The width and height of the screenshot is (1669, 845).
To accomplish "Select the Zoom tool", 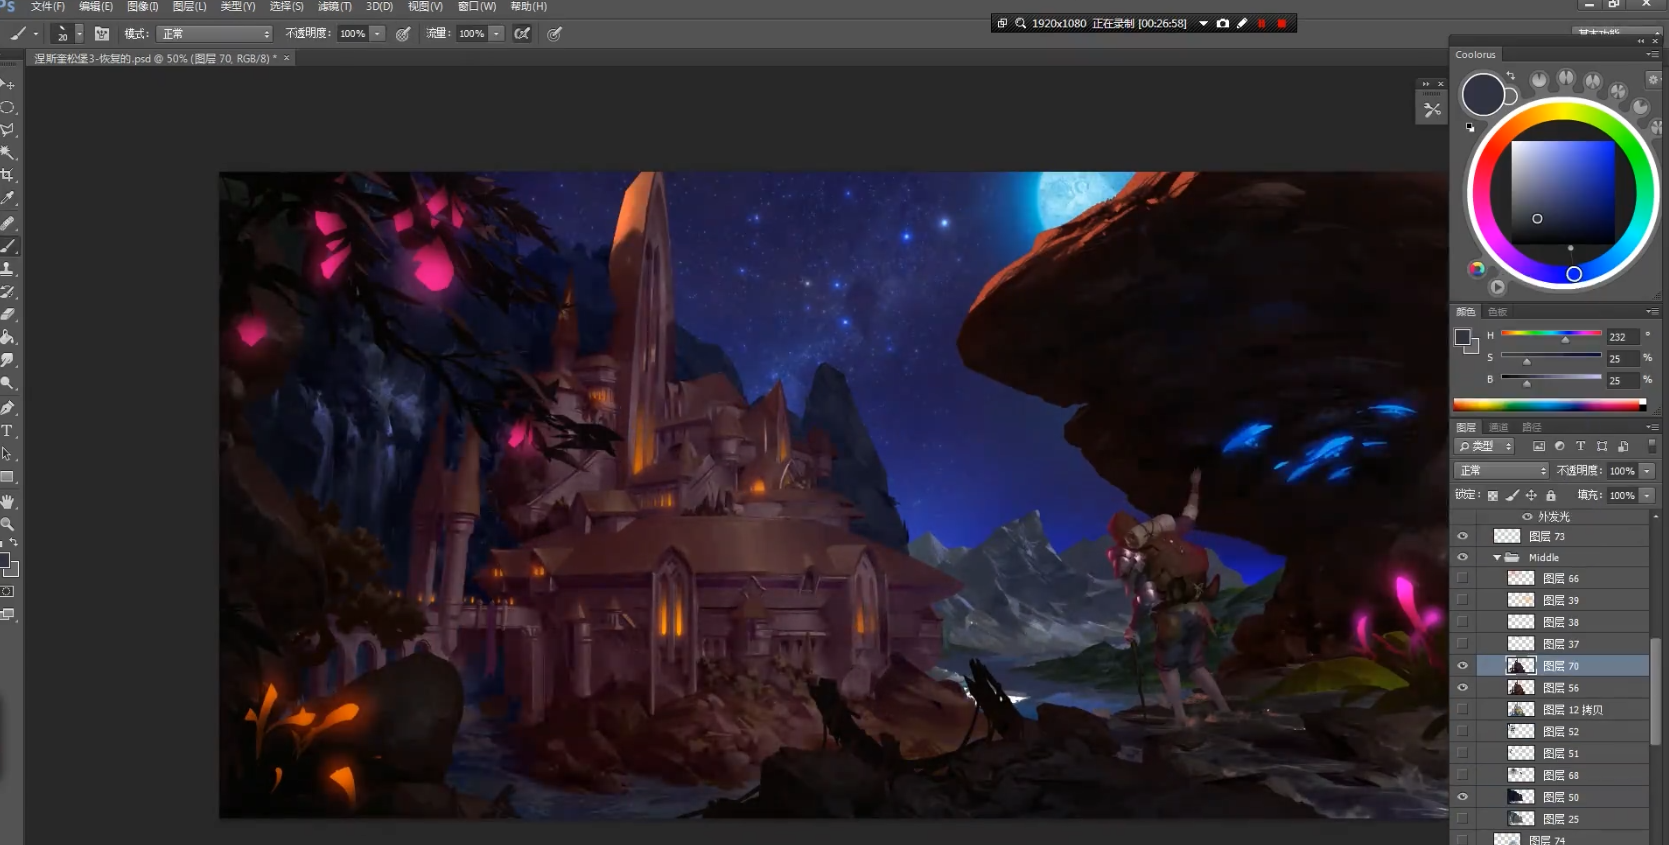I will [7, 524].
